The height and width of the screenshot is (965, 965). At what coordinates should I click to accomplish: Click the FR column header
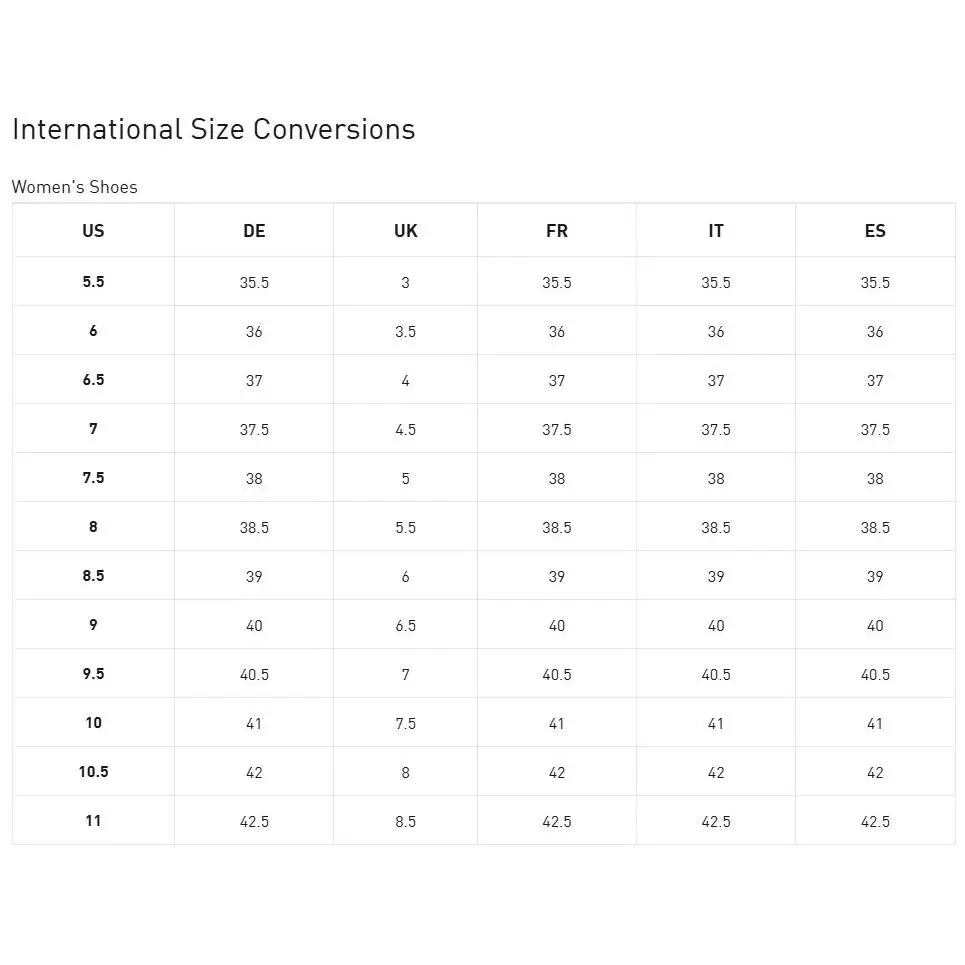click(557, 231)
